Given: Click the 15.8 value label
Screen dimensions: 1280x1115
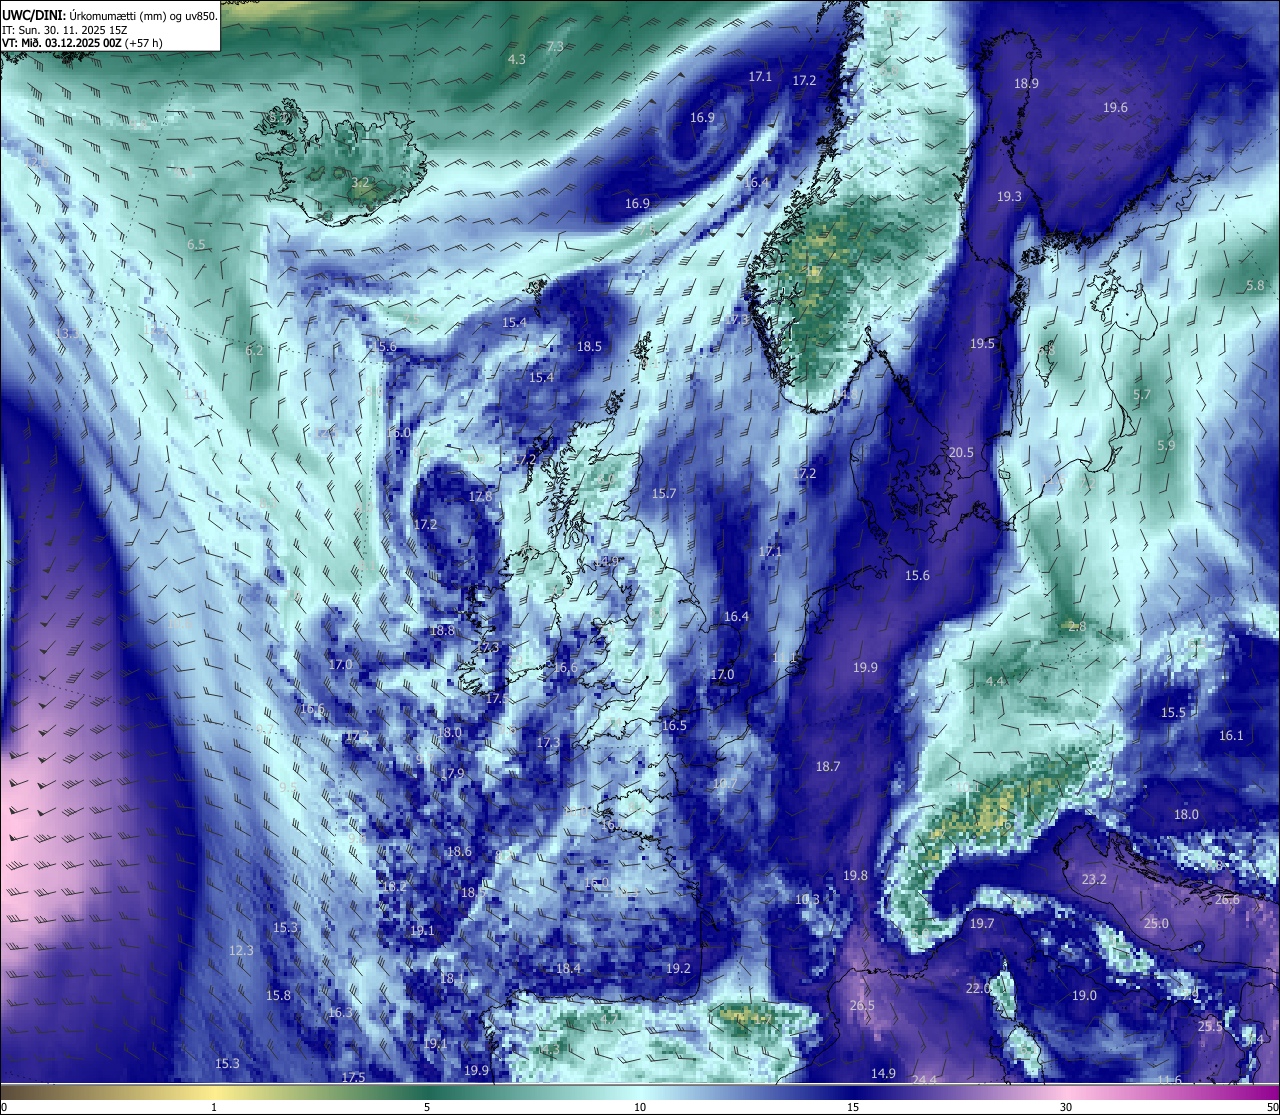Looking at the screenshot, I should point(278,996).
